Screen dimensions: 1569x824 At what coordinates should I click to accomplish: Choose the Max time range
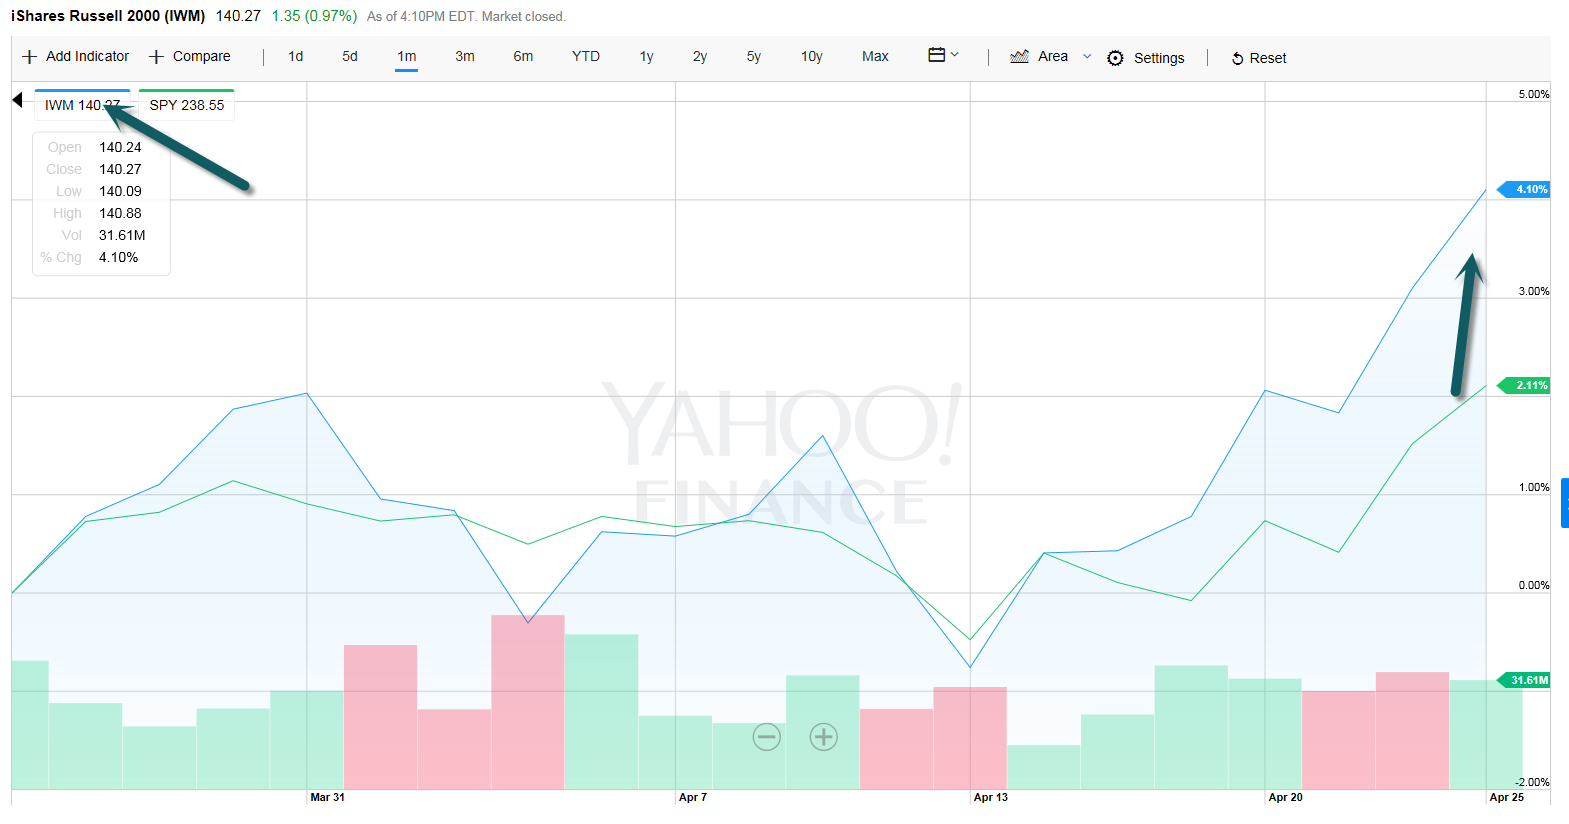875,57
